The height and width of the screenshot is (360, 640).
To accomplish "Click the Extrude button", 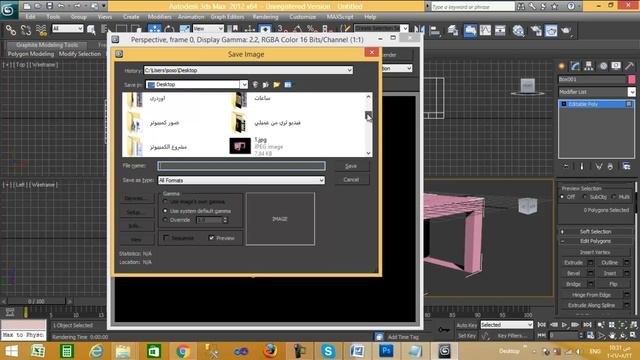I will (573, 262).
